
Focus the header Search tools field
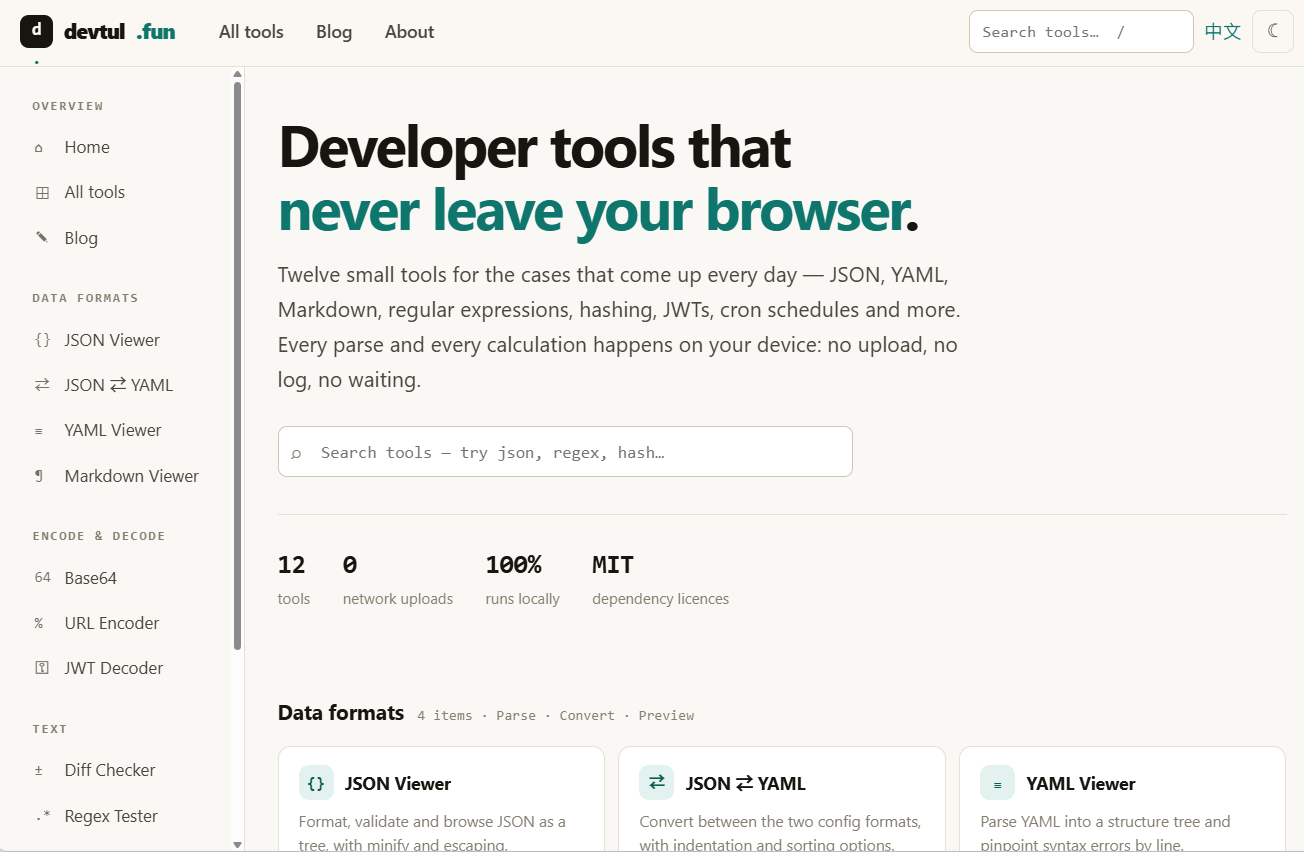(1081, 31)
